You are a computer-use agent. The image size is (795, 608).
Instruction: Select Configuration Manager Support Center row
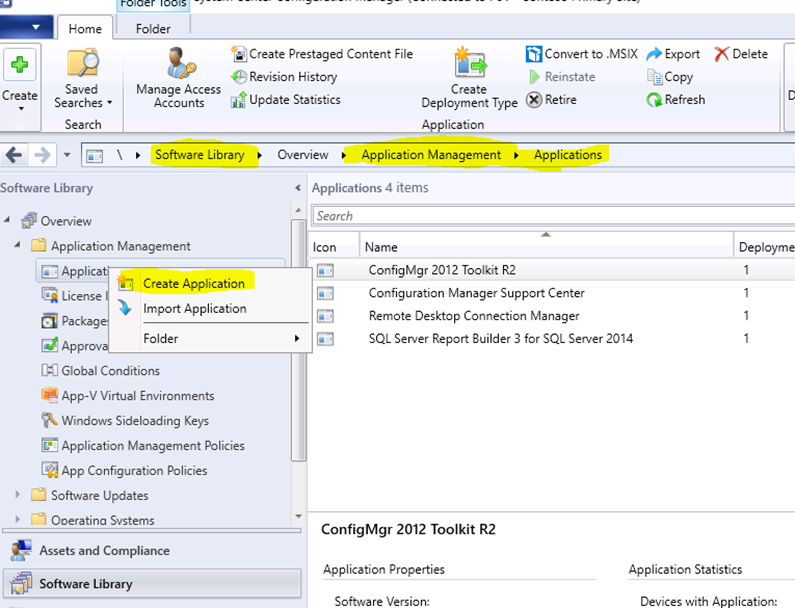click(x=552, y=293)
